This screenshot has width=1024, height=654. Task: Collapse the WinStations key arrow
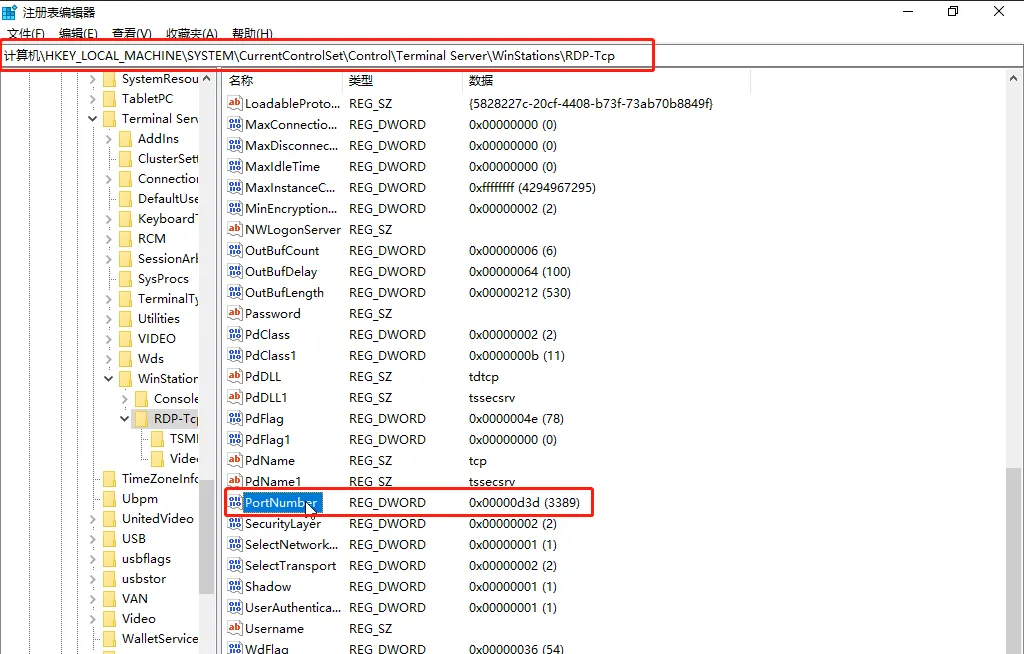click(x=109, y=379)
